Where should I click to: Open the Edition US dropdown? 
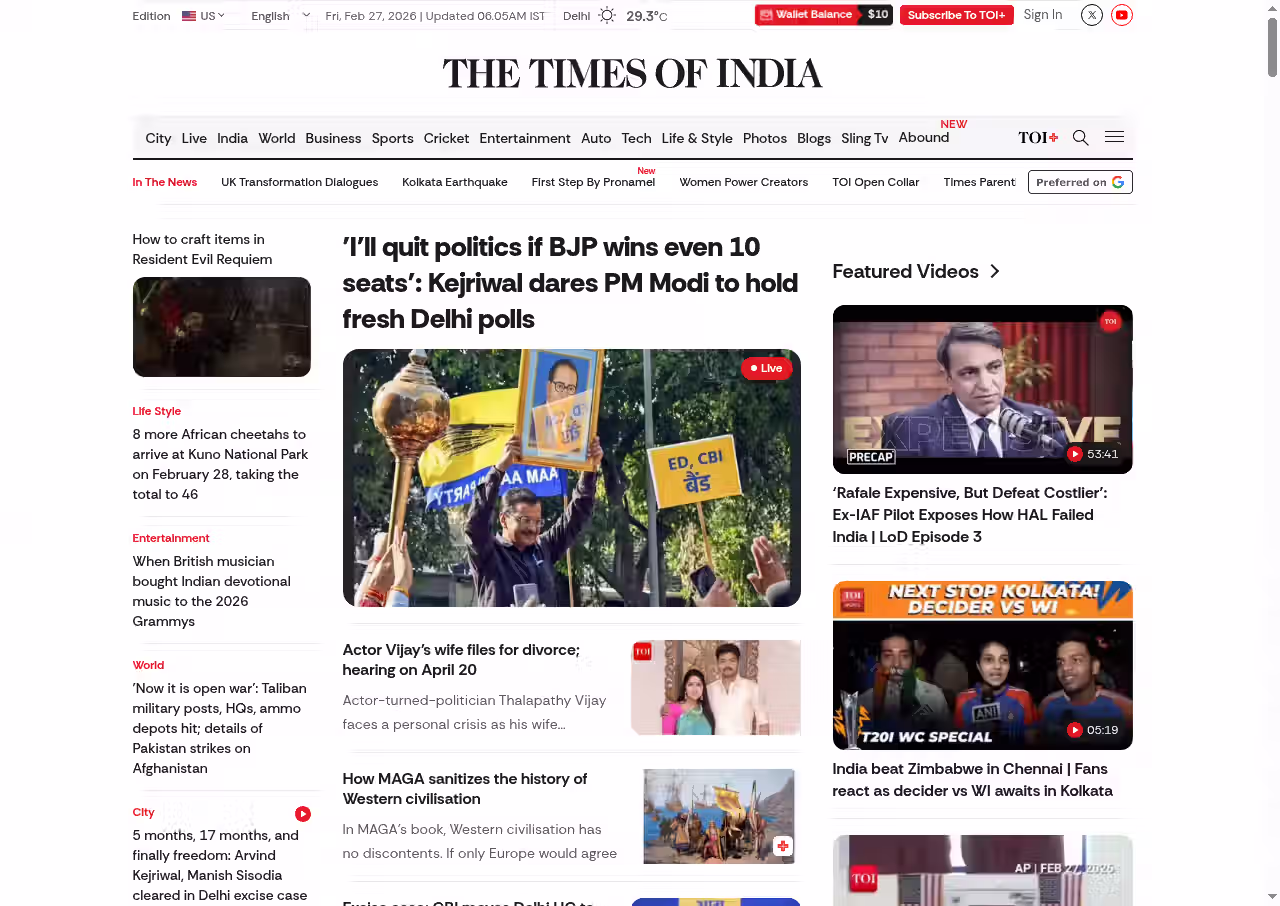[x=203, y=16]
